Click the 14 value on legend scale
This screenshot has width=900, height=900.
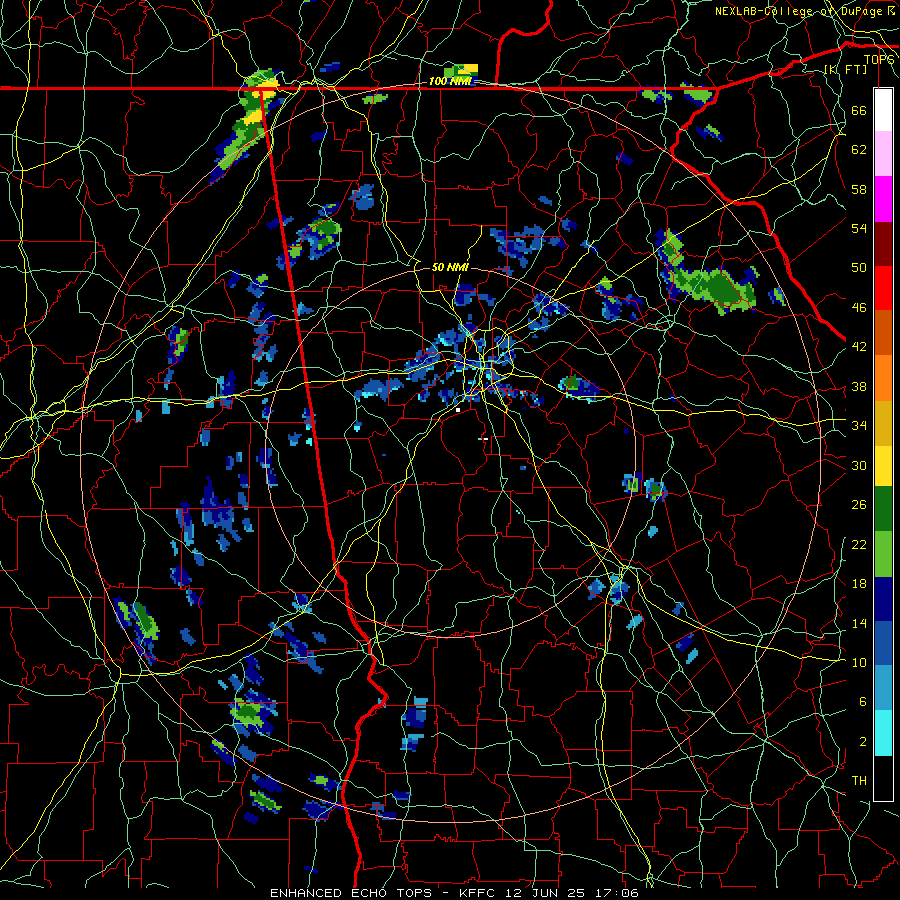coord(859,623)
